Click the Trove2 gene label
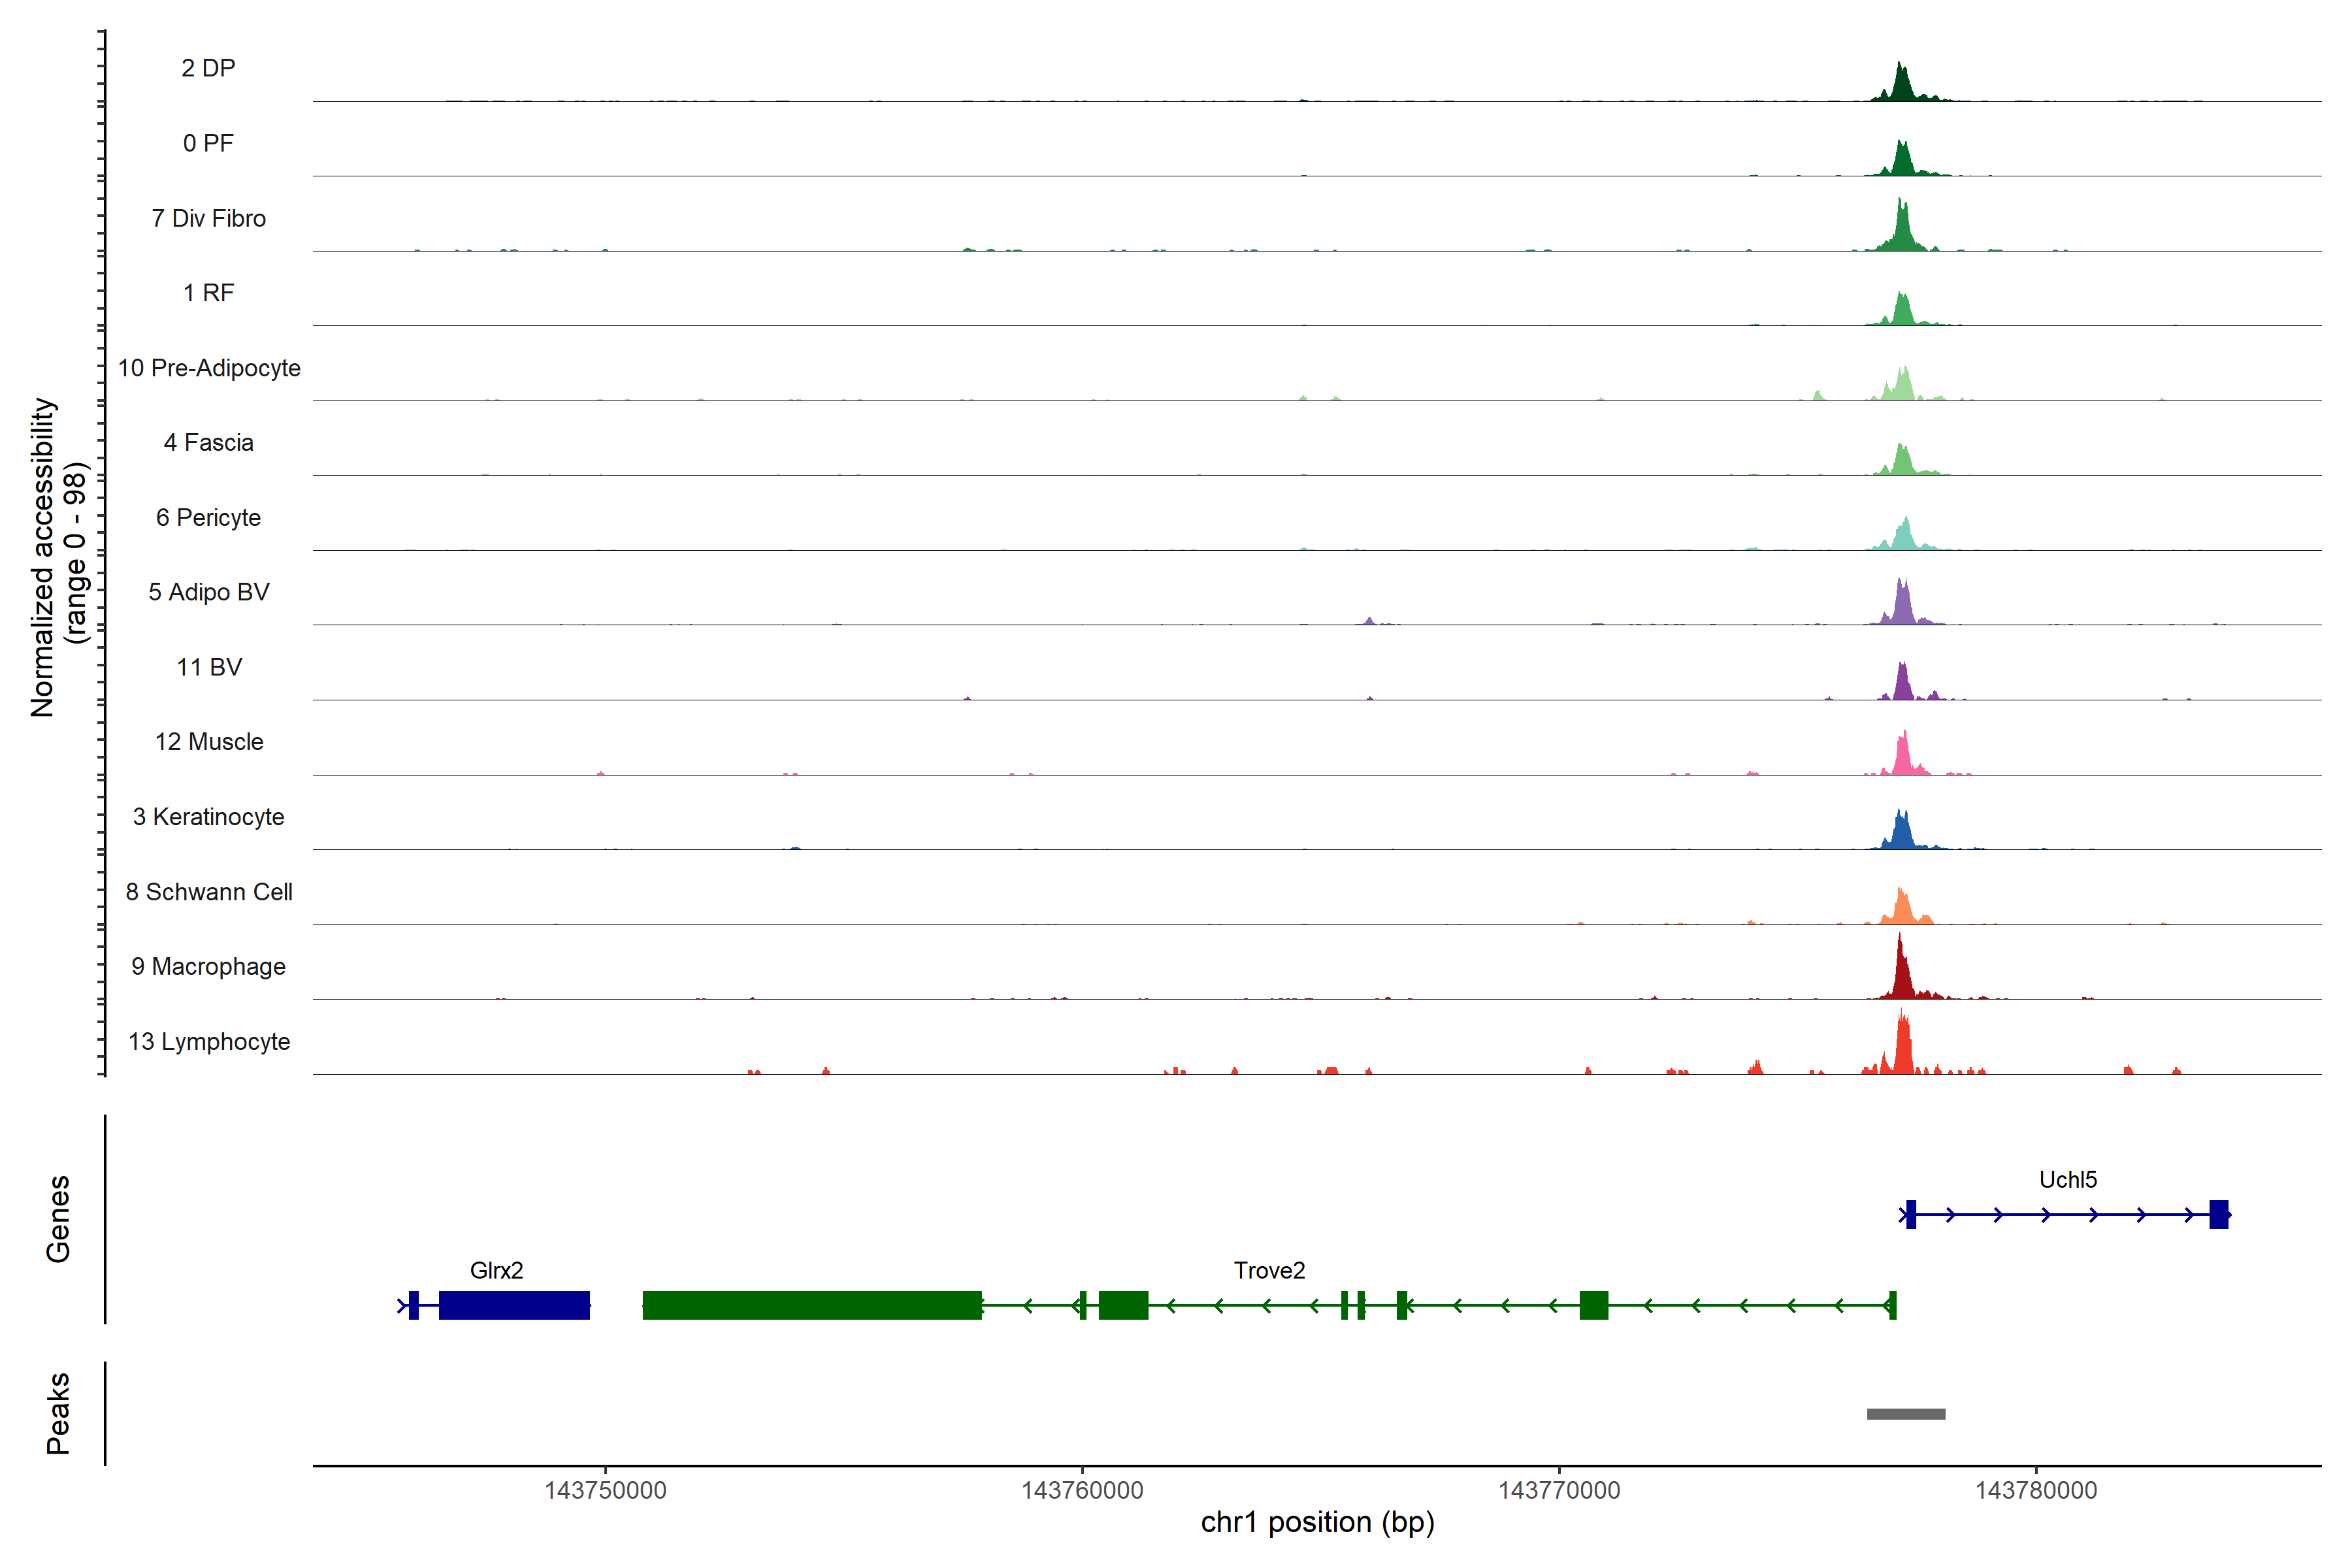 (1269, 1270)
